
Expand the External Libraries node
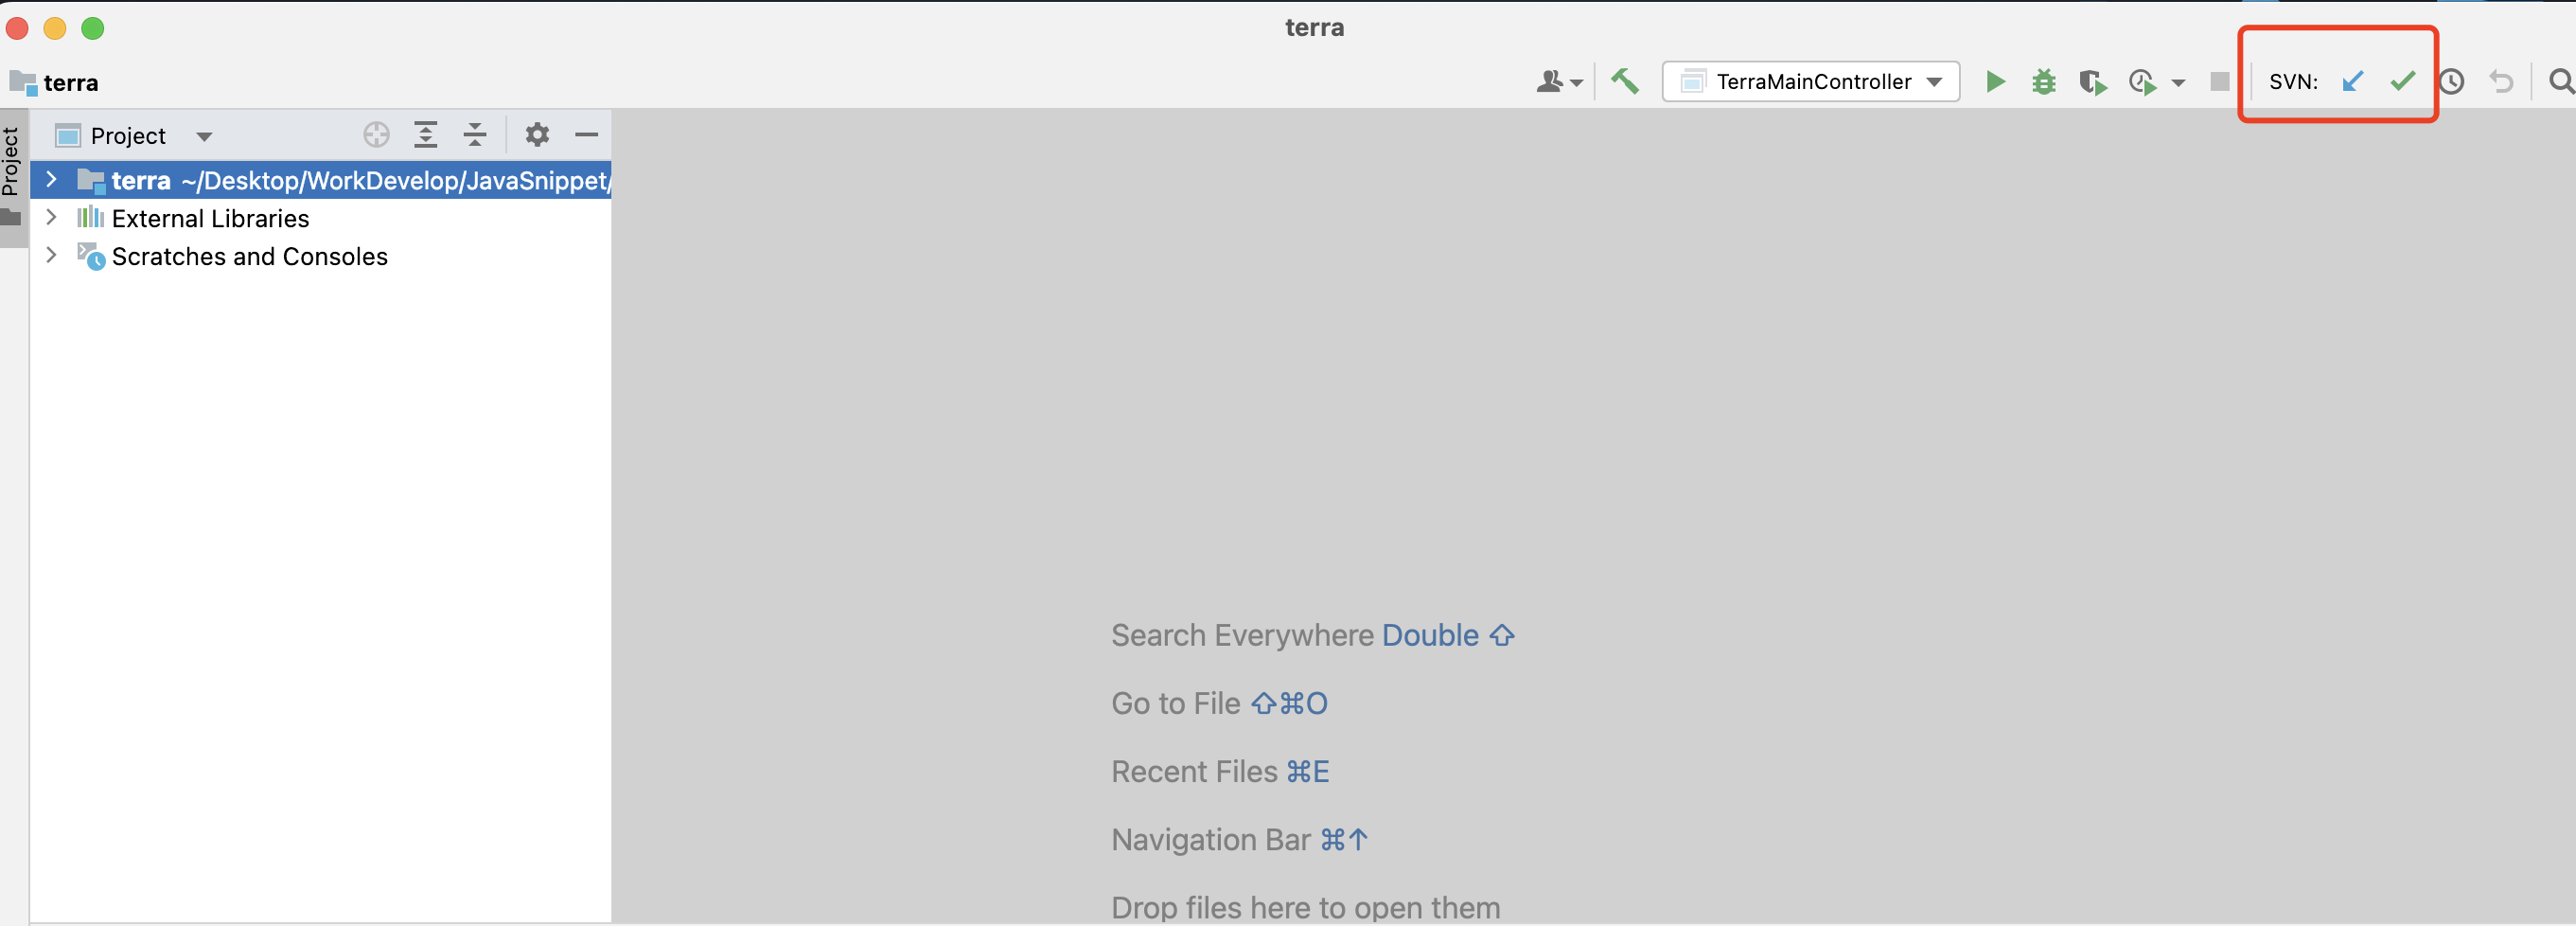click(51, 218)
